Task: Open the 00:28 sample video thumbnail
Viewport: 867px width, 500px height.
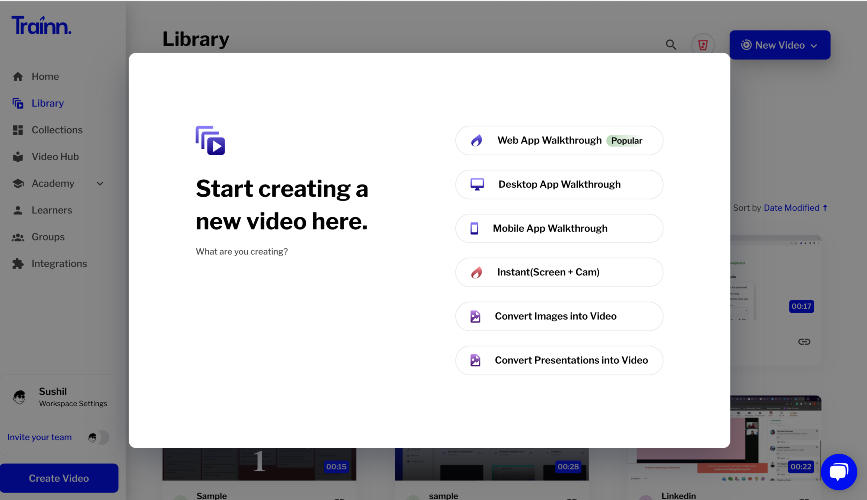Action: point(492,464)
